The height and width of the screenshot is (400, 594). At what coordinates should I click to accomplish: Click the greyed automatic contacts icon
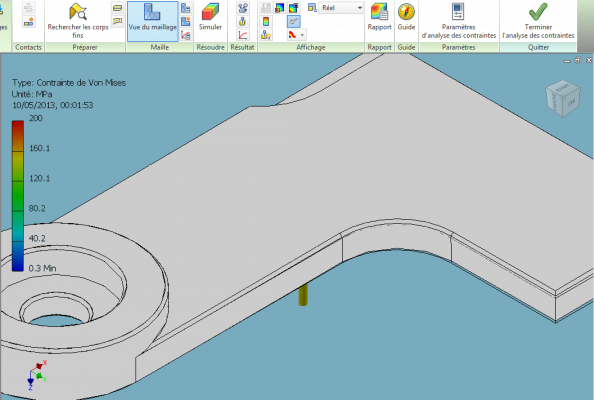tap(29, 8)
